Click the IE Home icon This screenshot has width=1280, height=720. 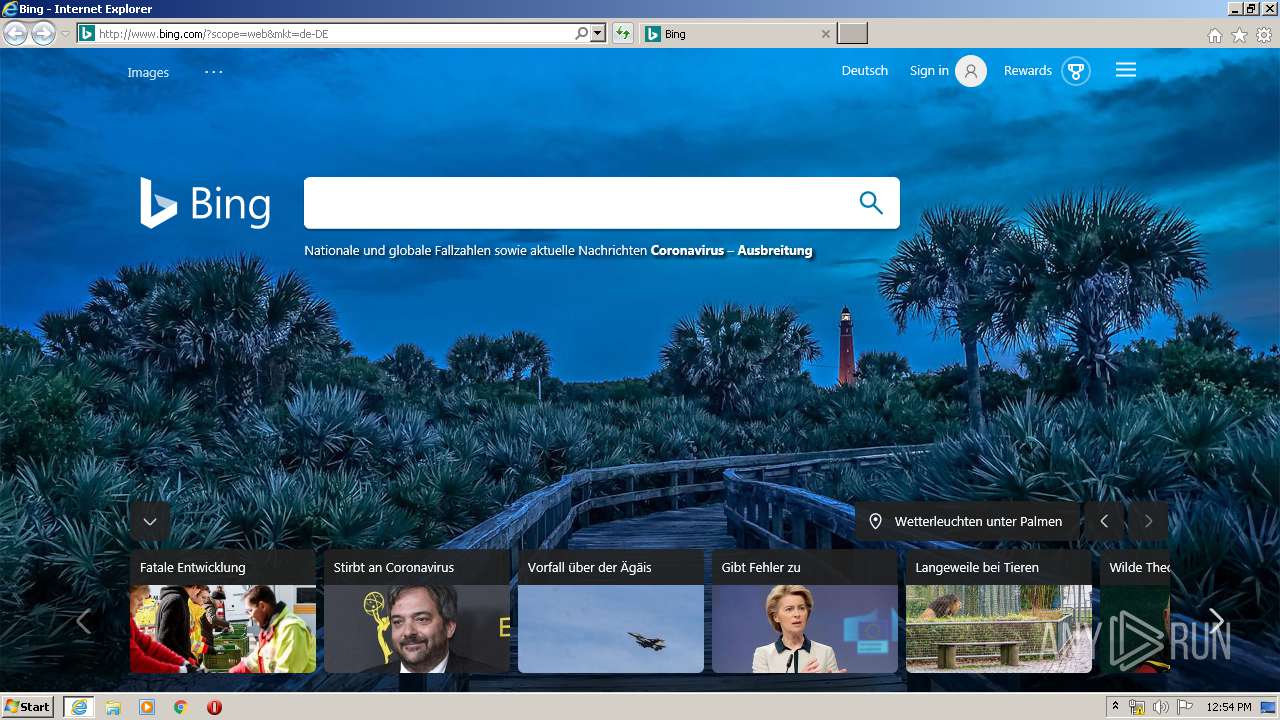click(1214, 35)
